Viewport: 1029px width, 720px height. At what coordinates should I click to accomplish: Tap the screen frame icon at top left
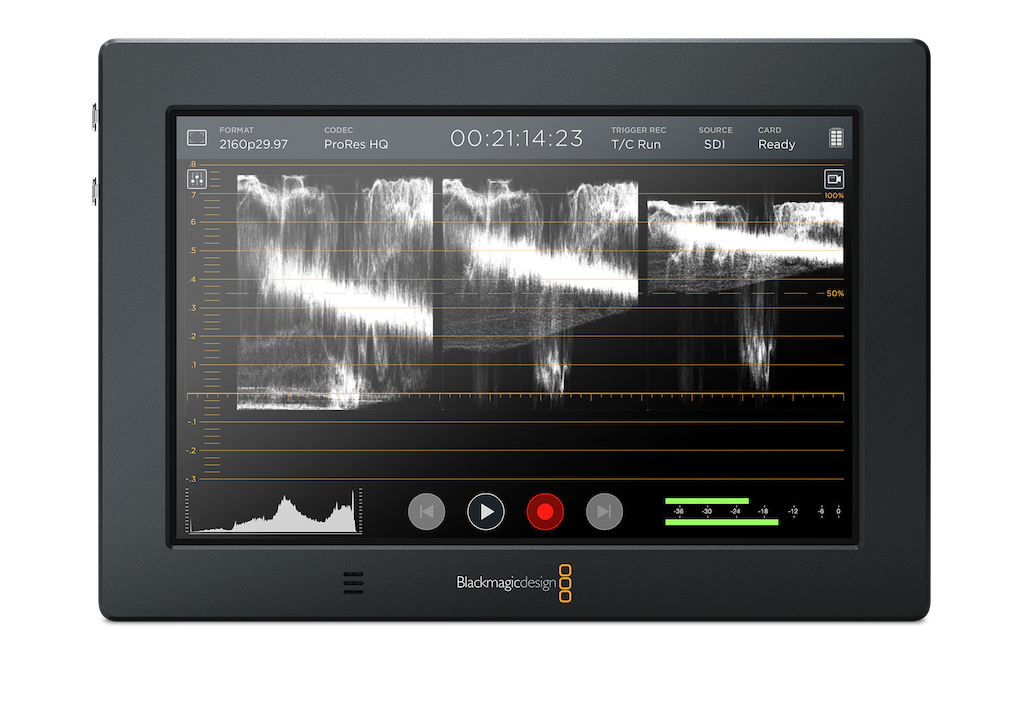pos(196,137)
